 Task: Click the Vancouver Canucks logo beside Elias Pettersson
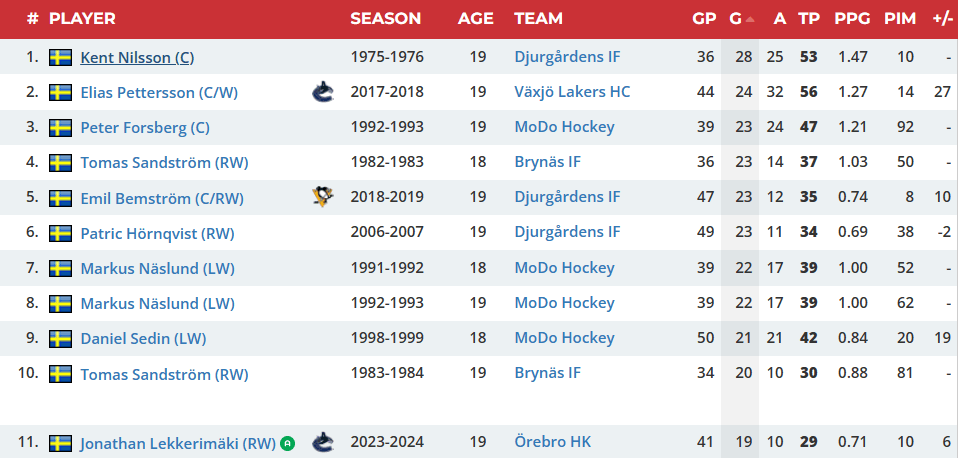(322, 92)
